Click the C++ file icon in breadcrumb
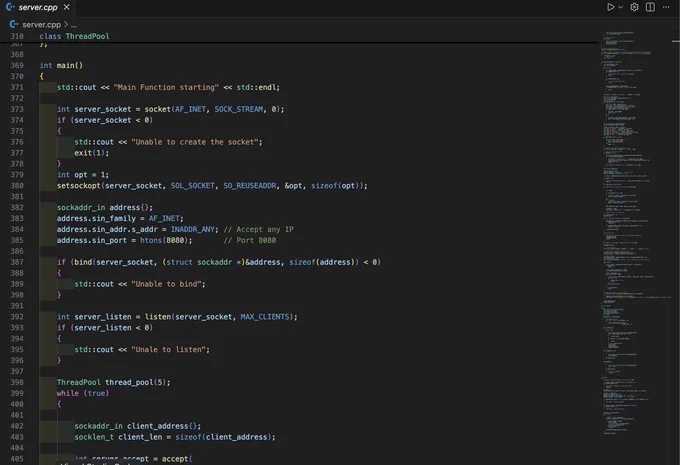This screenshot has height=465, width=680. click(x=14, y=24)
